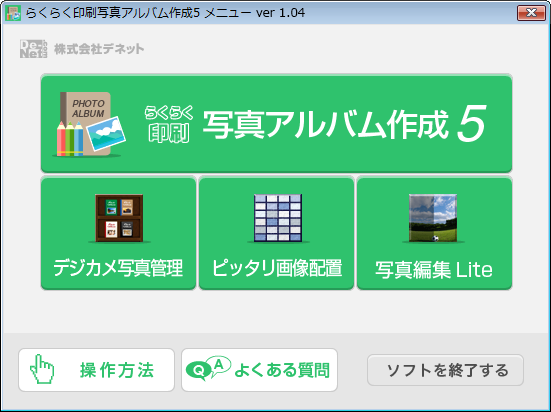The height and width of the screenshot is (412, 551).
Task: Click the bookshelf icon for photo management
Action: click(119, 218)
